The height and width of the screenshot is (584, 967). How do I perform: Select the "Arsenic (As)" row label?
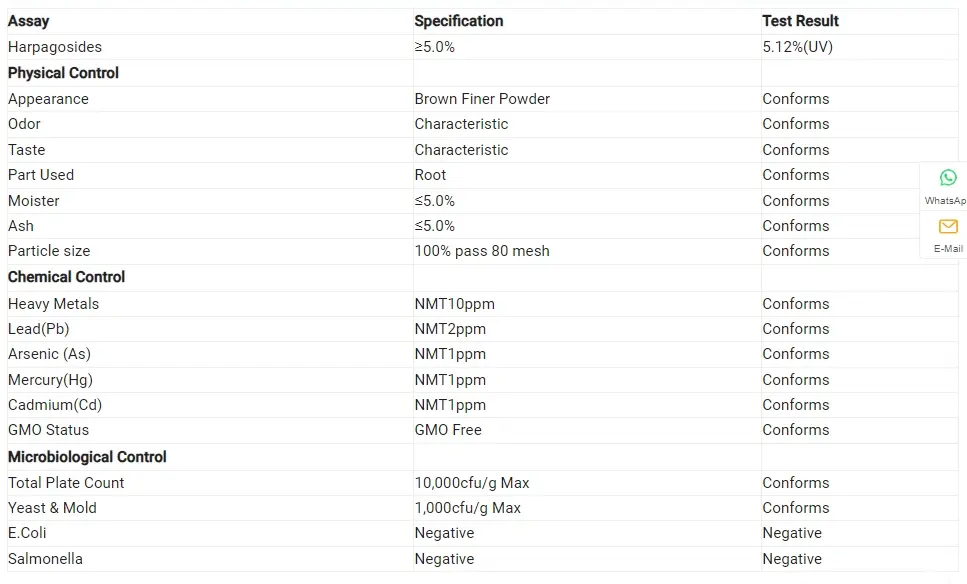pyautogui.click(x=49, y=354)
